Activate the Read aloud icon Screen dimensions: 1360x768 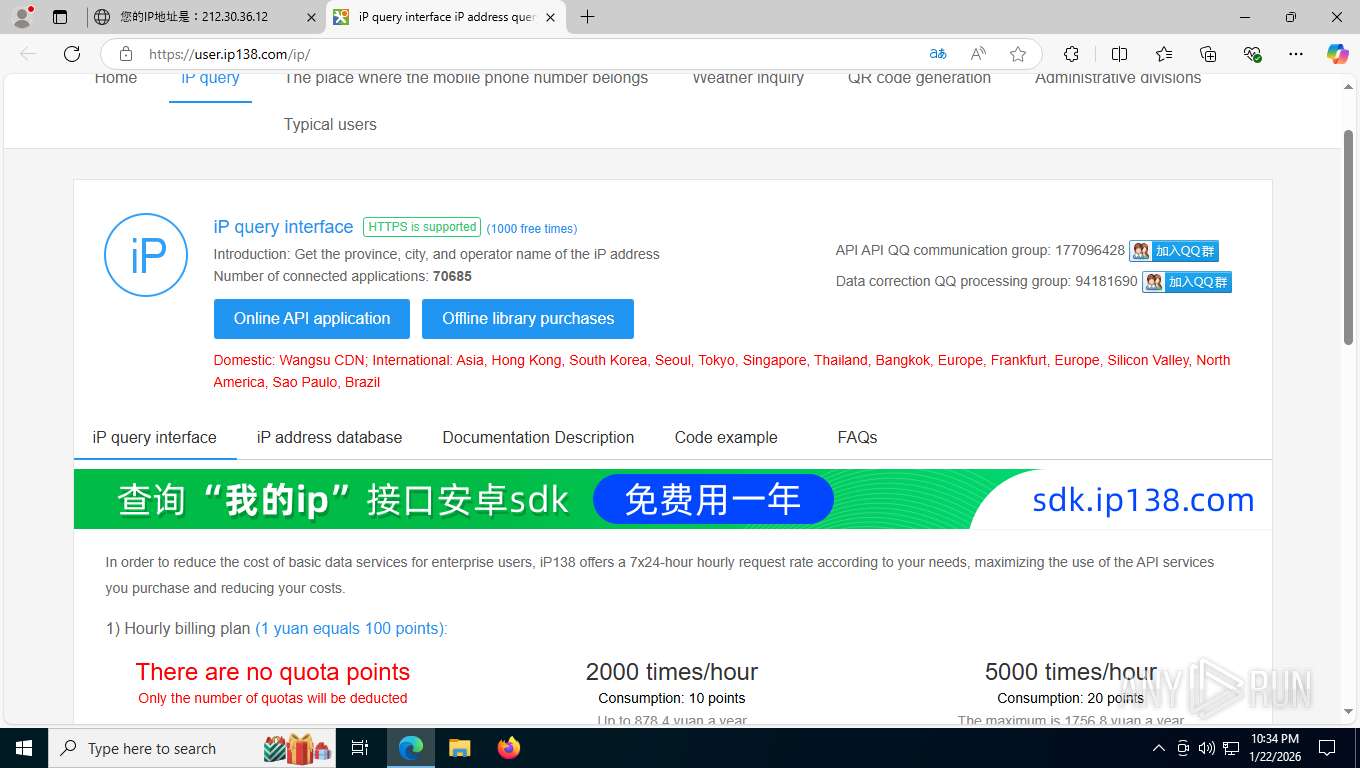click(978, 54)
